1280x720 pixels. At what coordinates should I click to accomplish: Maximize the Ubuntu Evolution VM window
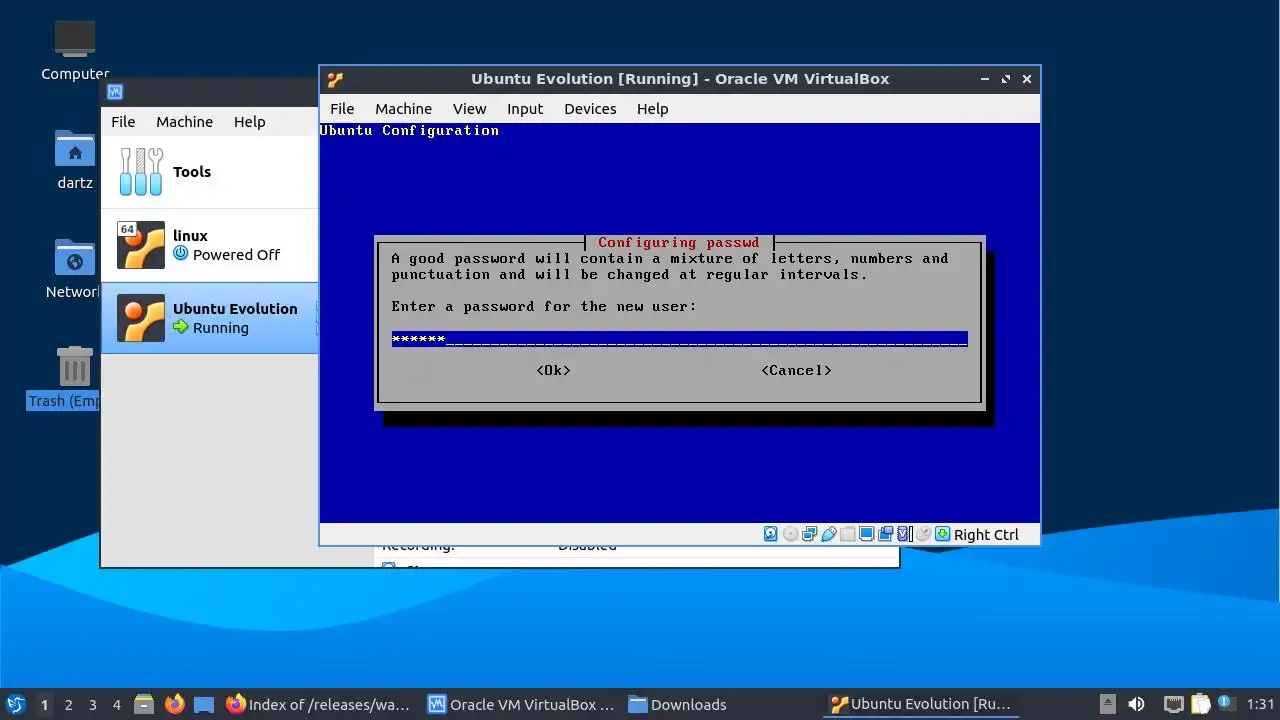coord(1006,79)
